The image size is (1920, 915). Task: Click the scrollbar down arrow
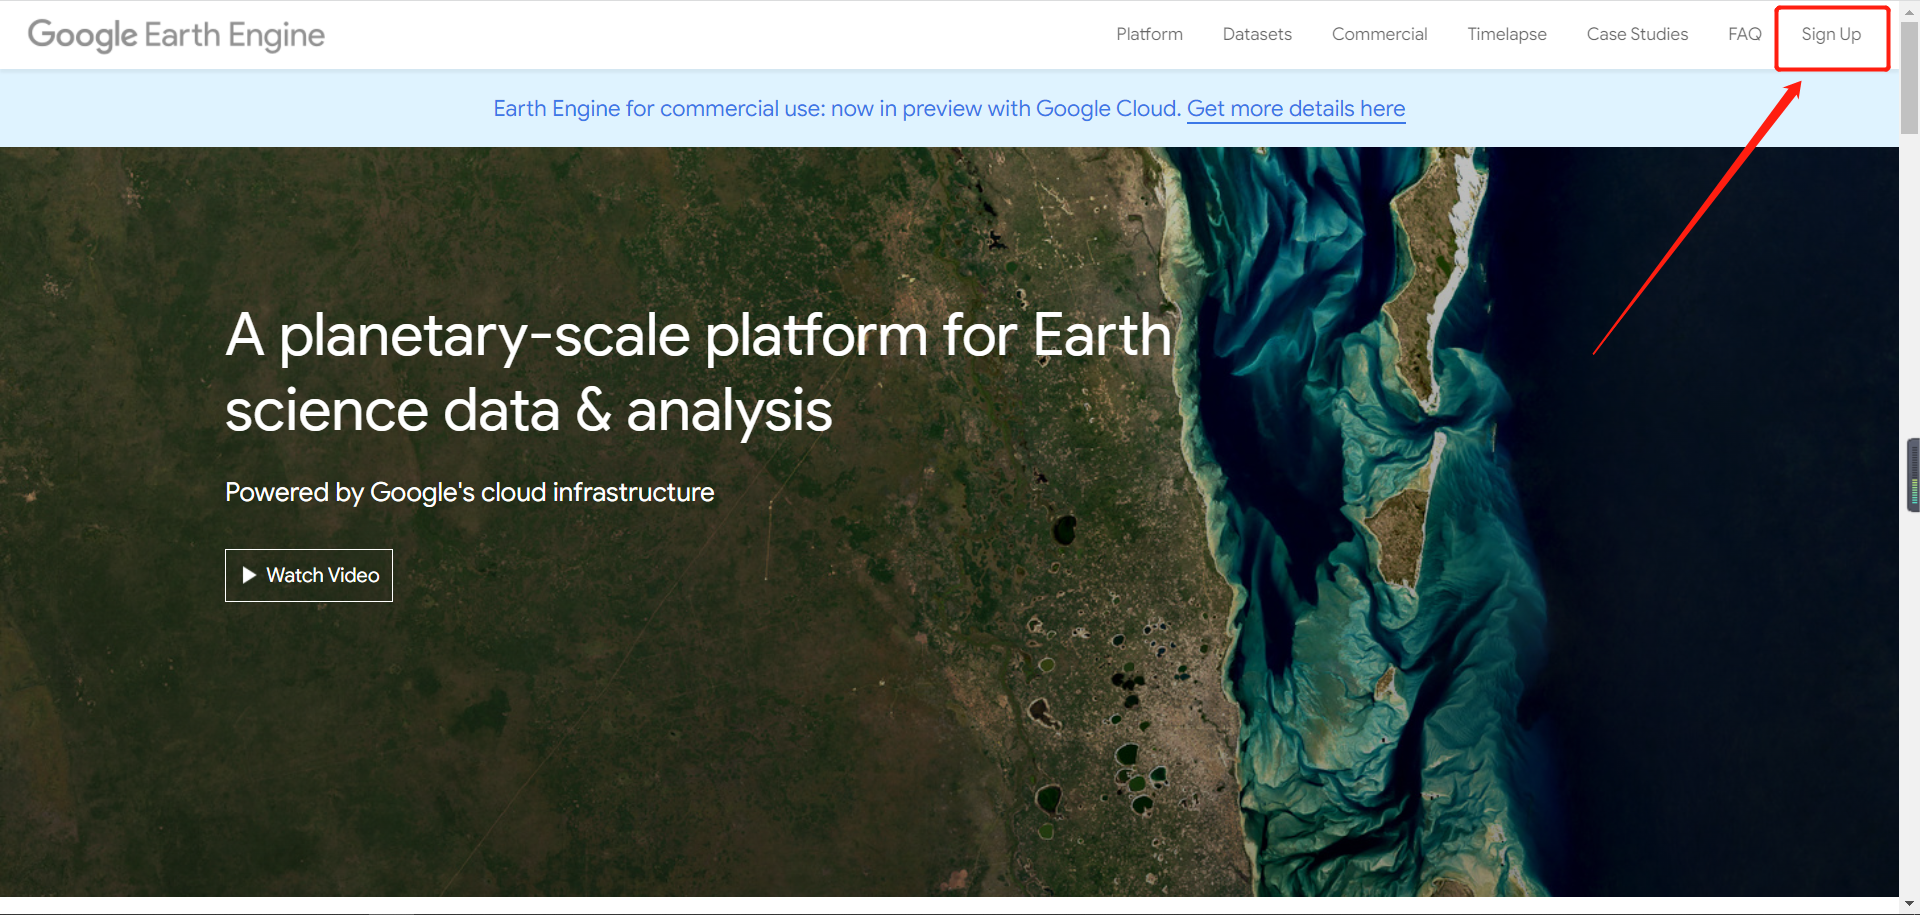click(1909, 905)
